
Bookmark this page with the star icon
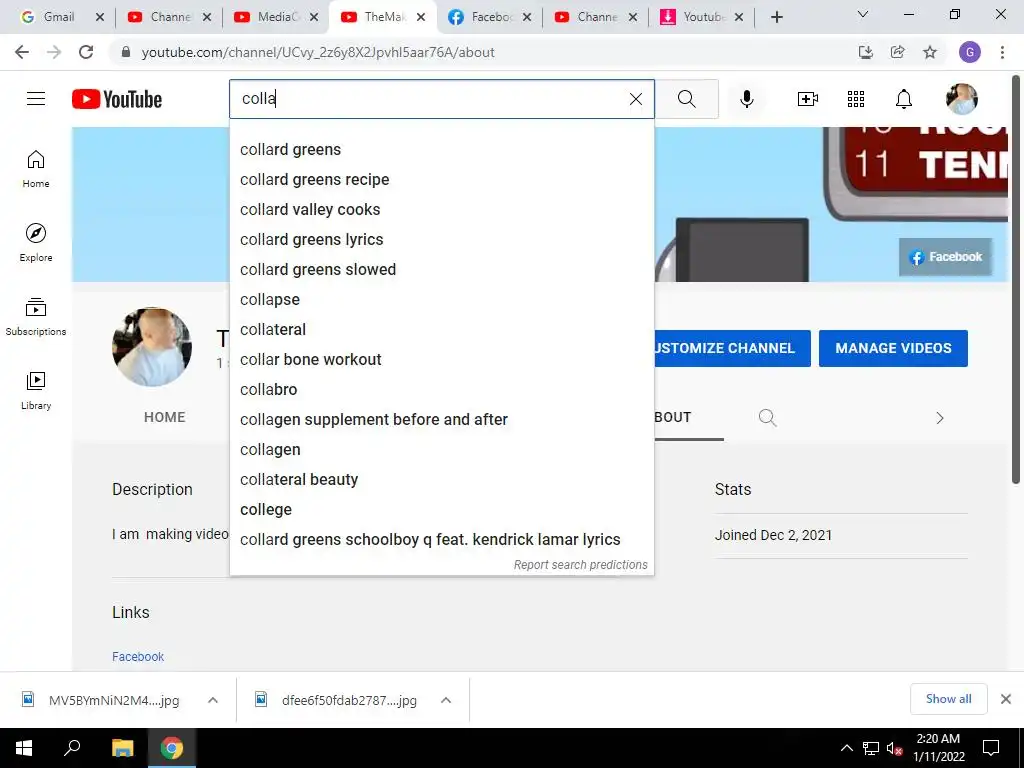930,52
